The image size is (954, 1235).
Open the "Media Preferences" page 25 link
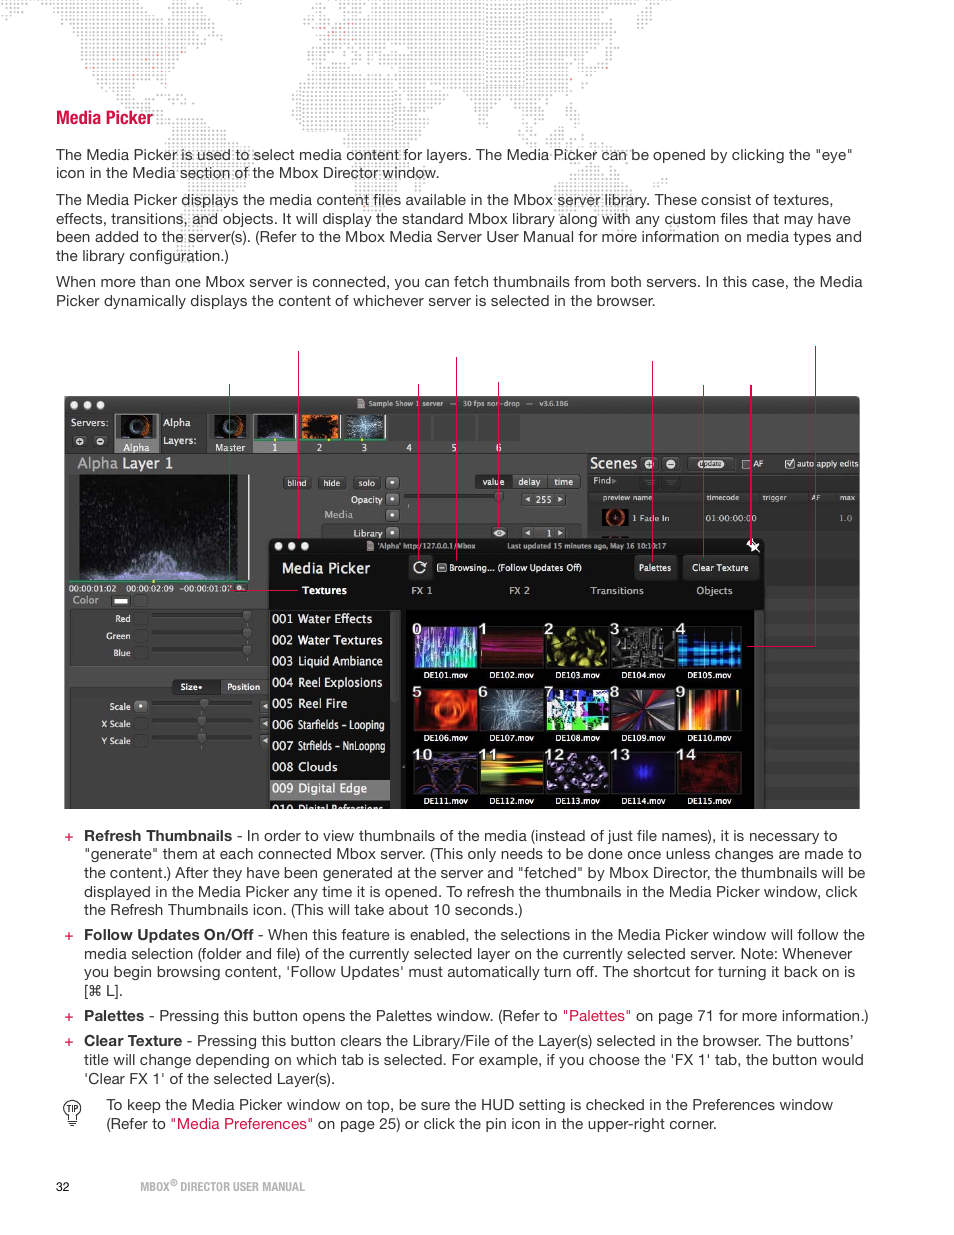click(x=241, y=1124)
